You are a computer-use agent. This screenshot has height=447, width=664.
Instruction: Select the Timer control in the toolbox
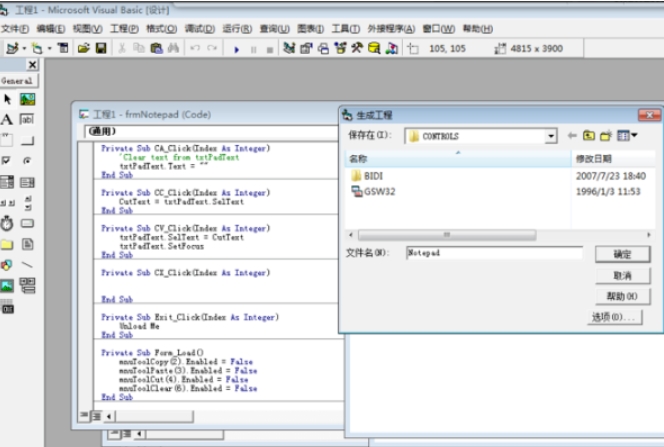tap(7, 223)
